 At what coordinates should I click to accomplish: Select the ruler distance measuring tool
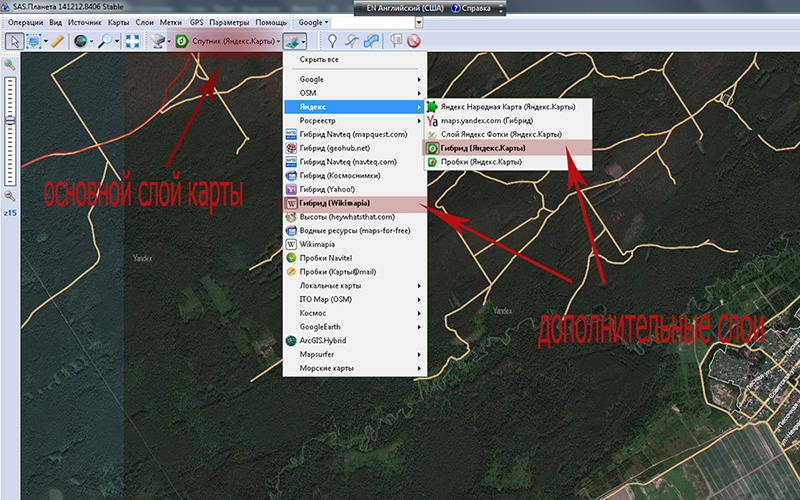pos(58,41)
